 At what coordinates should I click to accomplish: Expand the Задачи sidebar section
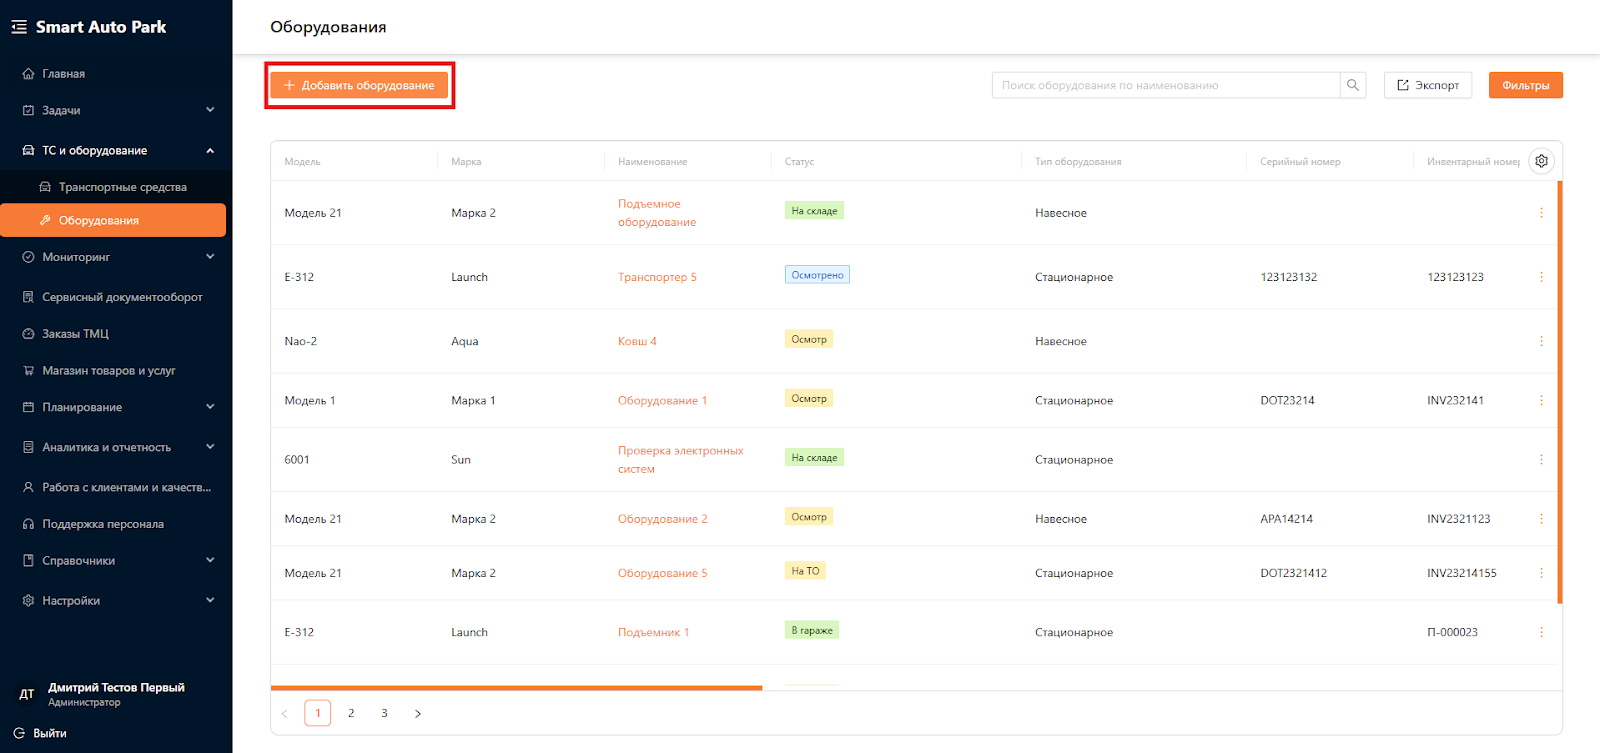(210, 110)
